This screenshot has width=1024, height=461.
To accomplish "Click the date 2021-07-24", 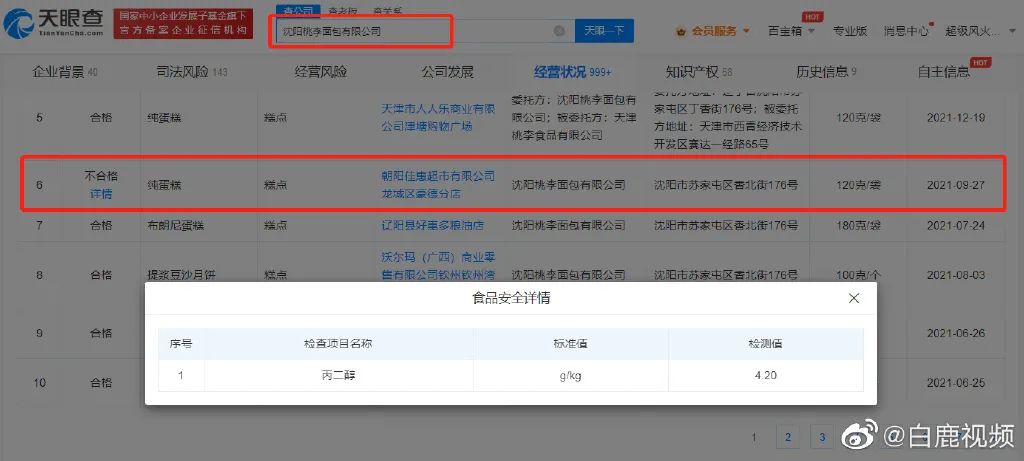I will (955, 225).
